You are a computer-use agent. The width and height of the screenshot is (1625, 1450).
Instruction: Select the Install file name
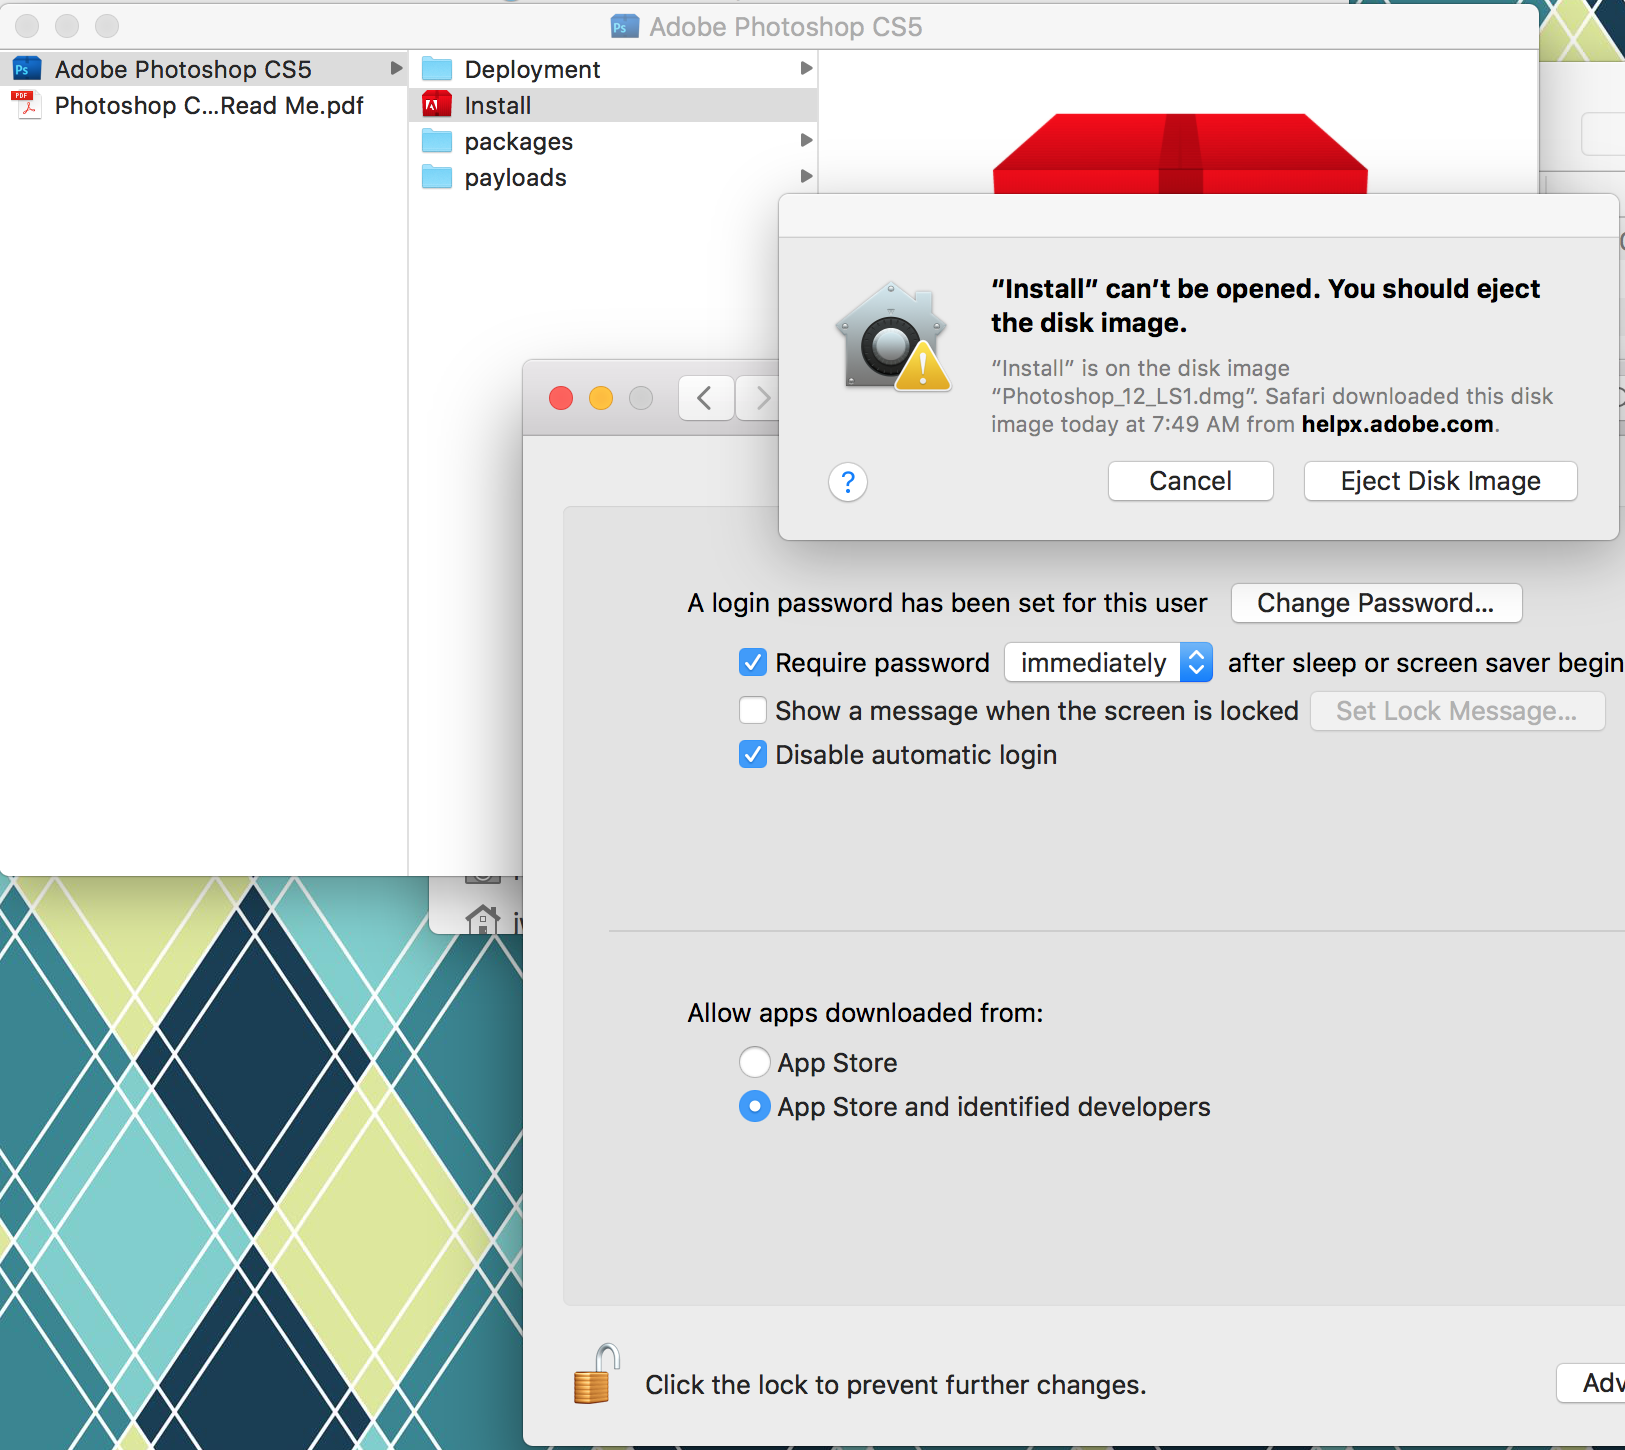498,105
